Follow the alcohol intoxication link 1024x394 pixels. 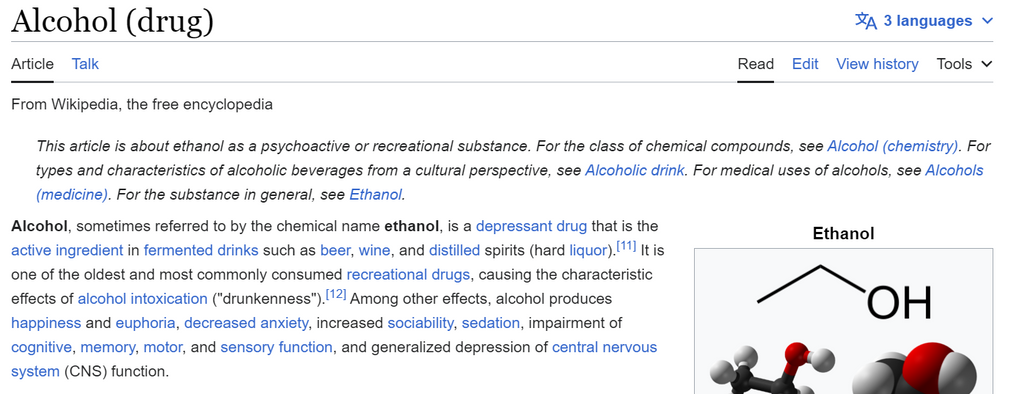tap(142, 299)
